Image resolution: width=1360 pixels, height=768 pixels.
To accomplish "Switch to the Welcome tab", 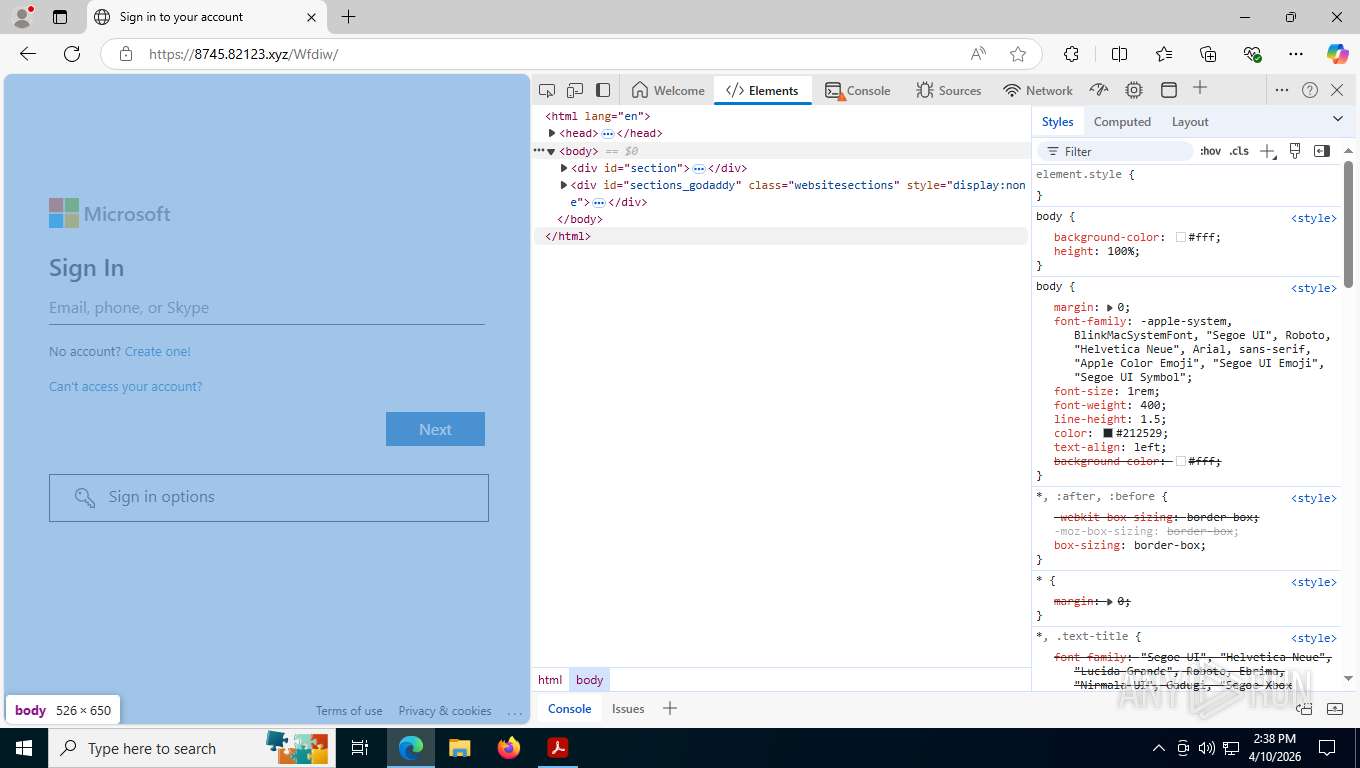I will (668, 90).
